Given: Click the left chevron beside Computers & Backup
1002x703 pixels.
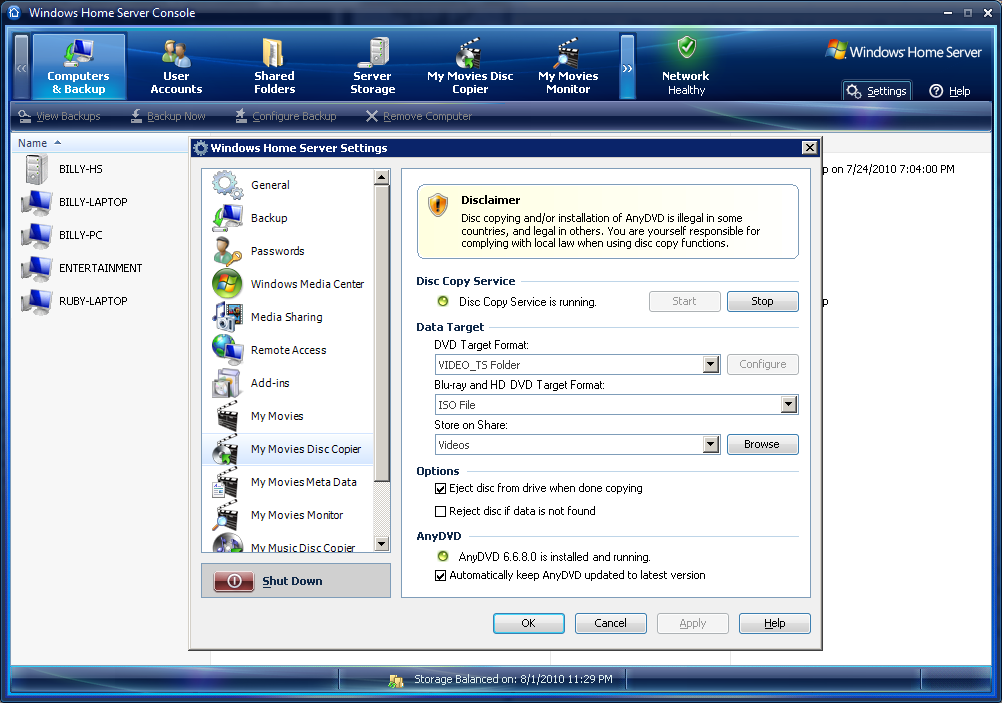Looking at the screenshot, I should click(x=22, y=67).
